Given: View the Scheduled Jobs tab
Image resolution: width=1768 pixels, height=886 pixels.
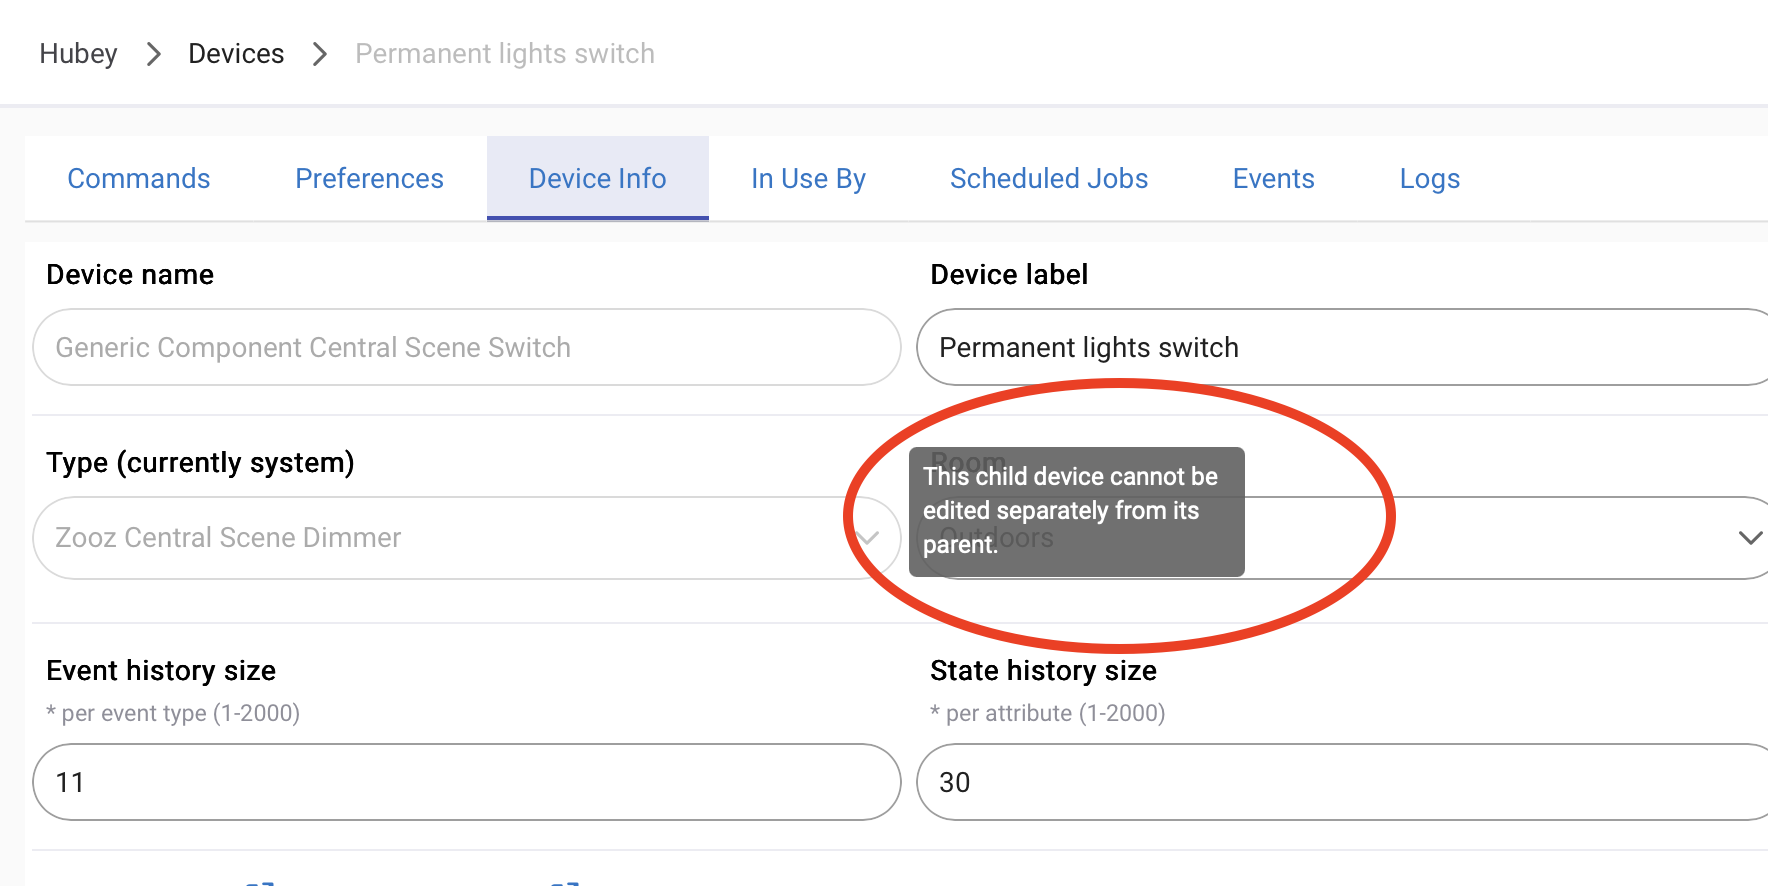Looking at the screenshot, I should tap(1049, 179).
